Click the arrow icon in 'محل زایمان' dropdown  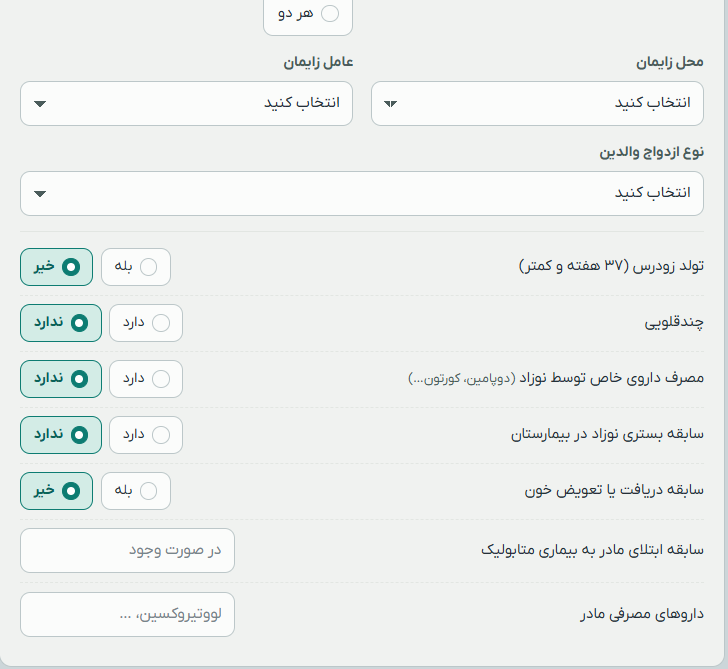click(x=390, y=104)
